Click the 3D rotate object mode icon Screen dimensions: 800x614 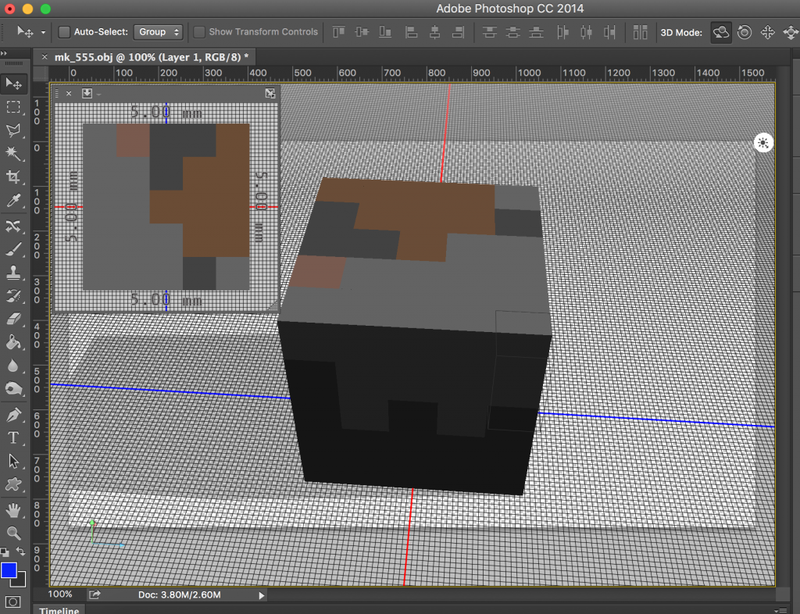coord(720,32)
